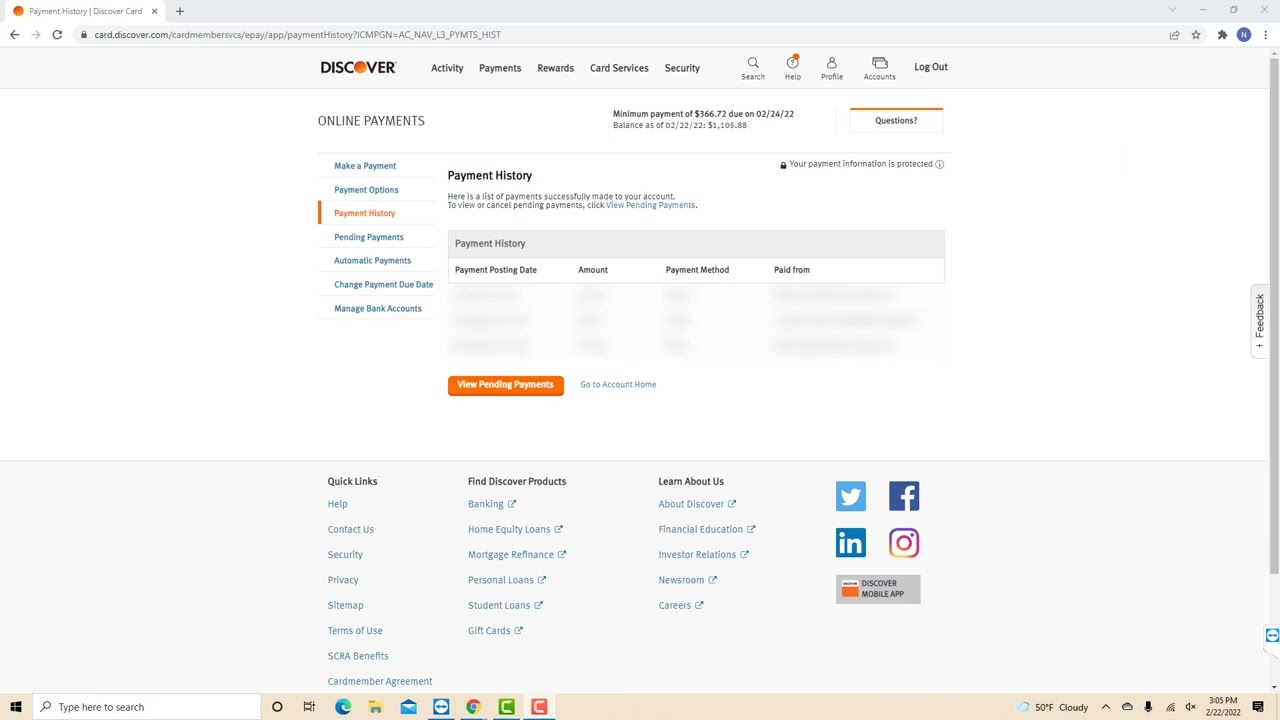This screenshot has height=720, width=1280.
Task: Open the Feedback side tab
Action: tap(1260, 321)
